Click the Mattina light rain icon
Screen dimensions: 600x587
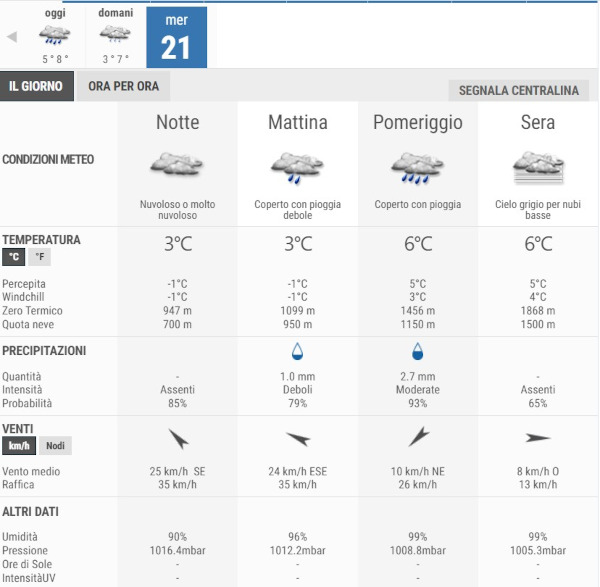297,166
